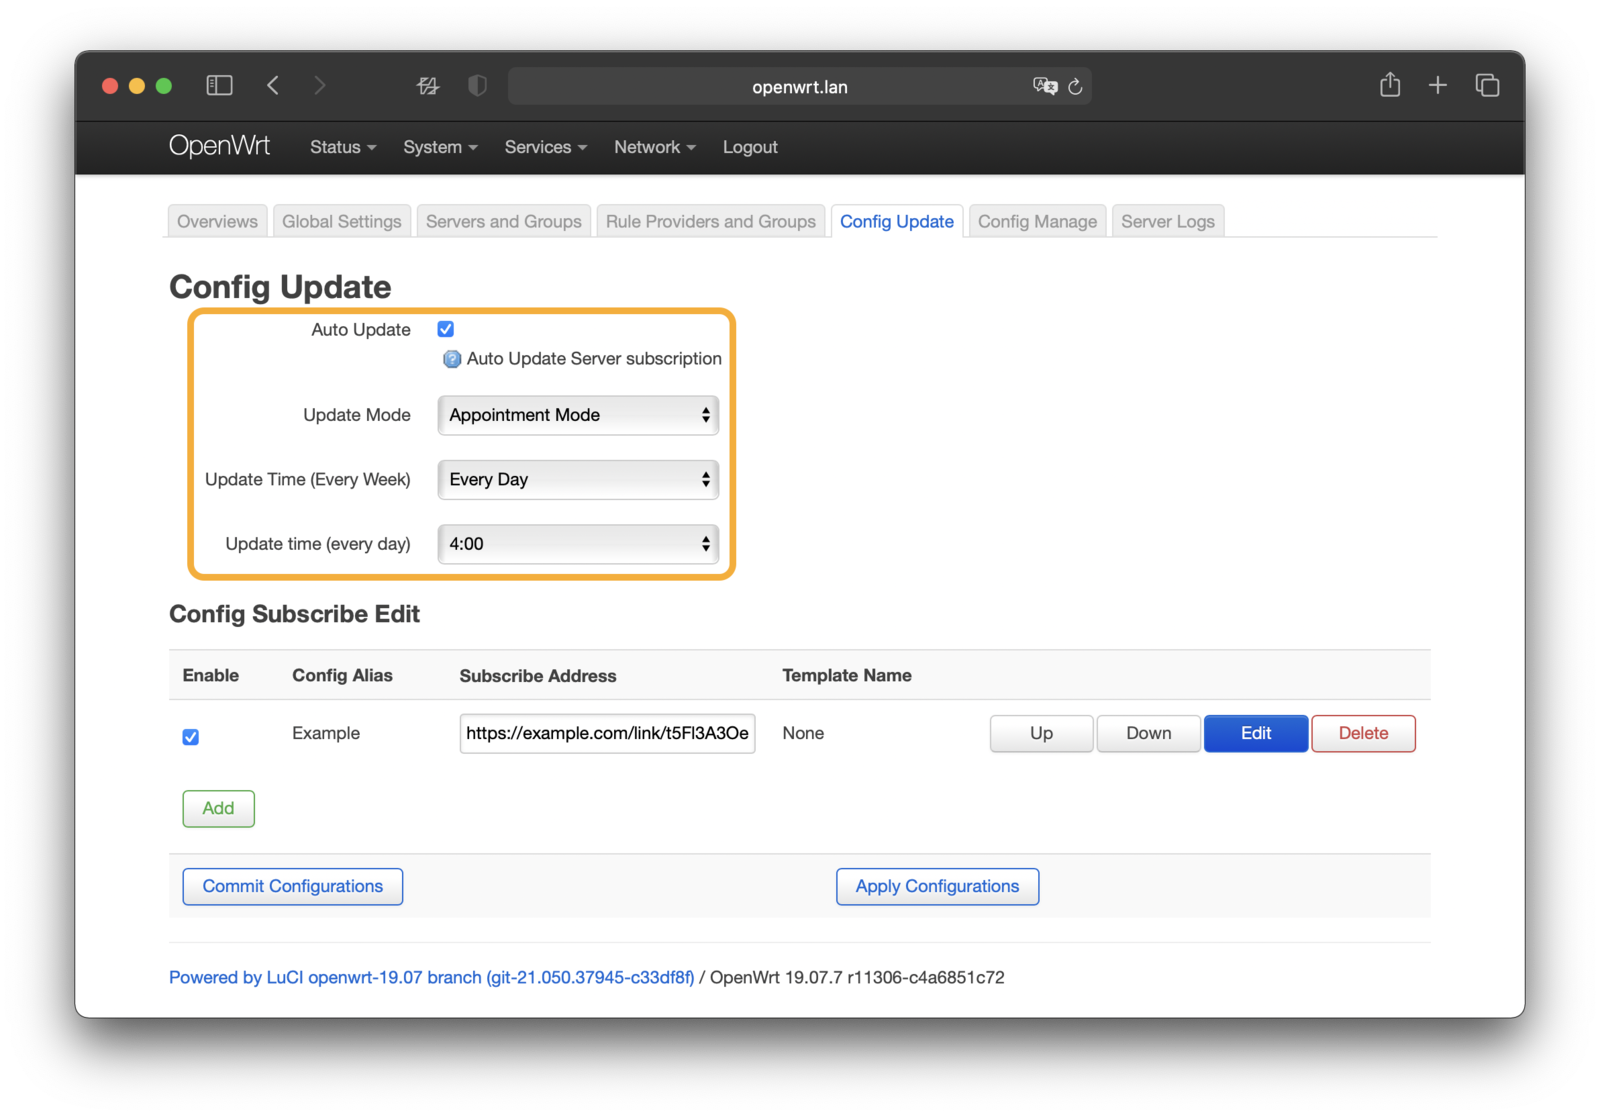The height and width of the screenshot is (1117, 1600).
Task: Switch to the Server Logs tab
Action: (1167, 222)
